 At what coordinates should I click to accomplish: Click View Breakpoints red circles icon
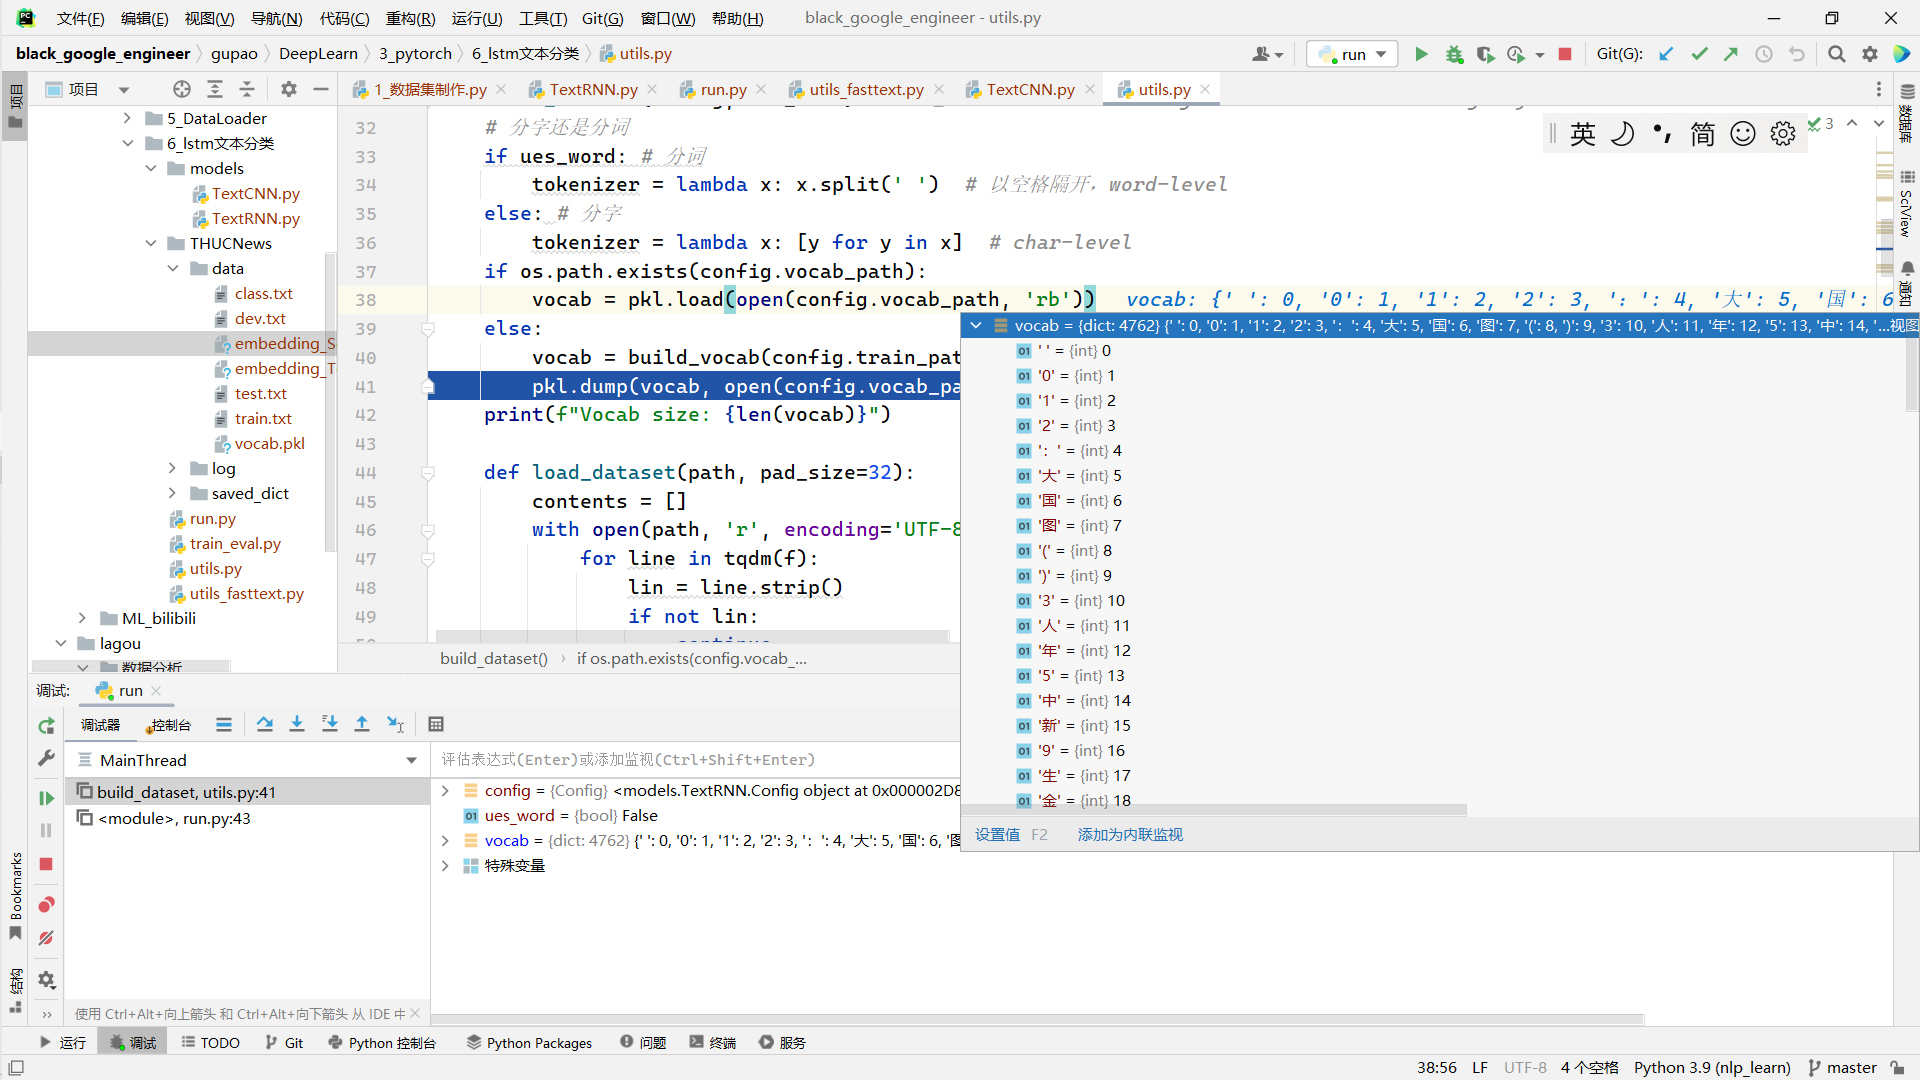click(x=46, y=905)
